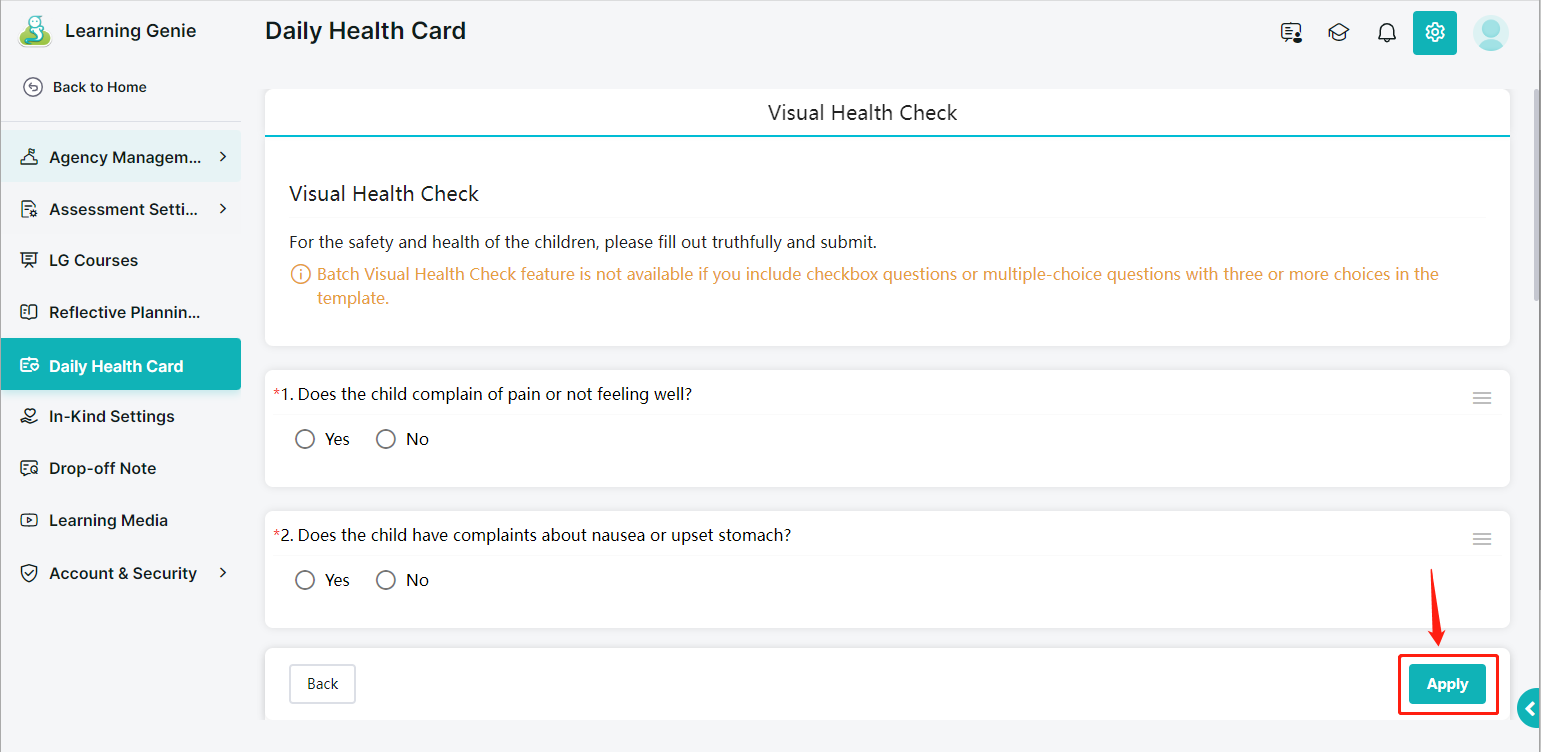Expand Agency Management submenu

click(x=222, y=157)
